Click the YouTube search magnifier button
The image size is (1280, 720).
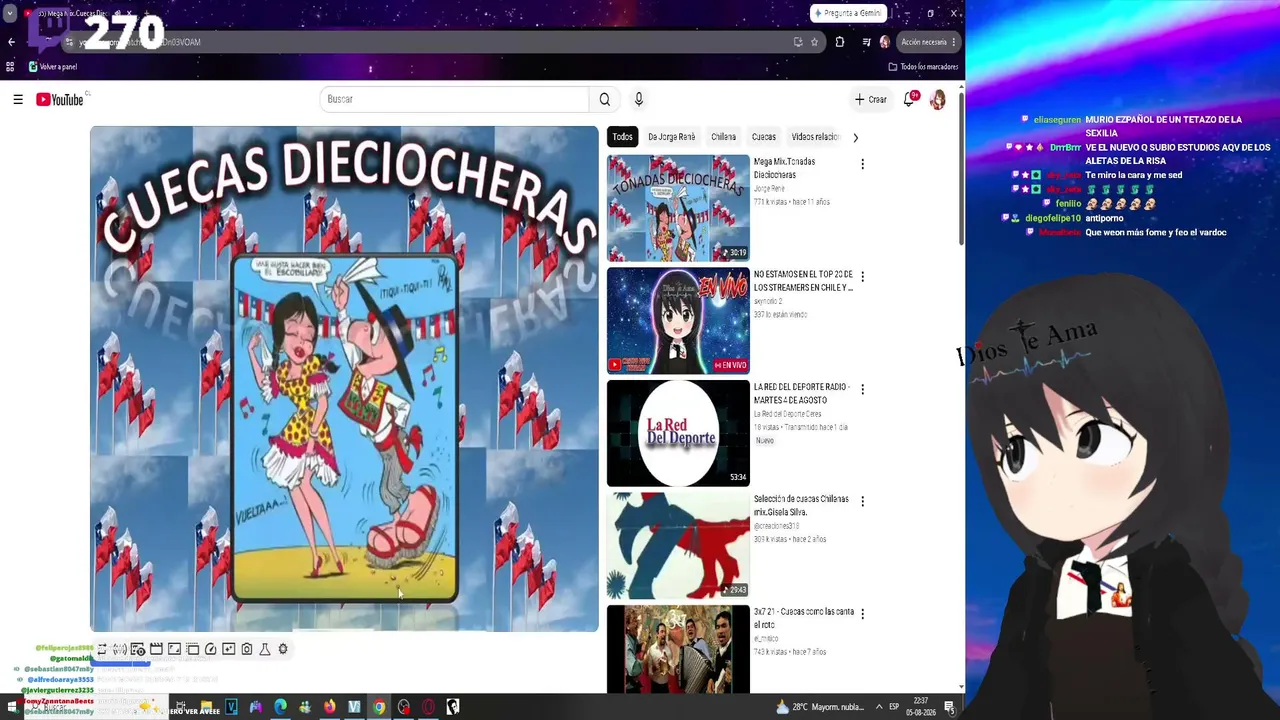(x=604, y=99)
